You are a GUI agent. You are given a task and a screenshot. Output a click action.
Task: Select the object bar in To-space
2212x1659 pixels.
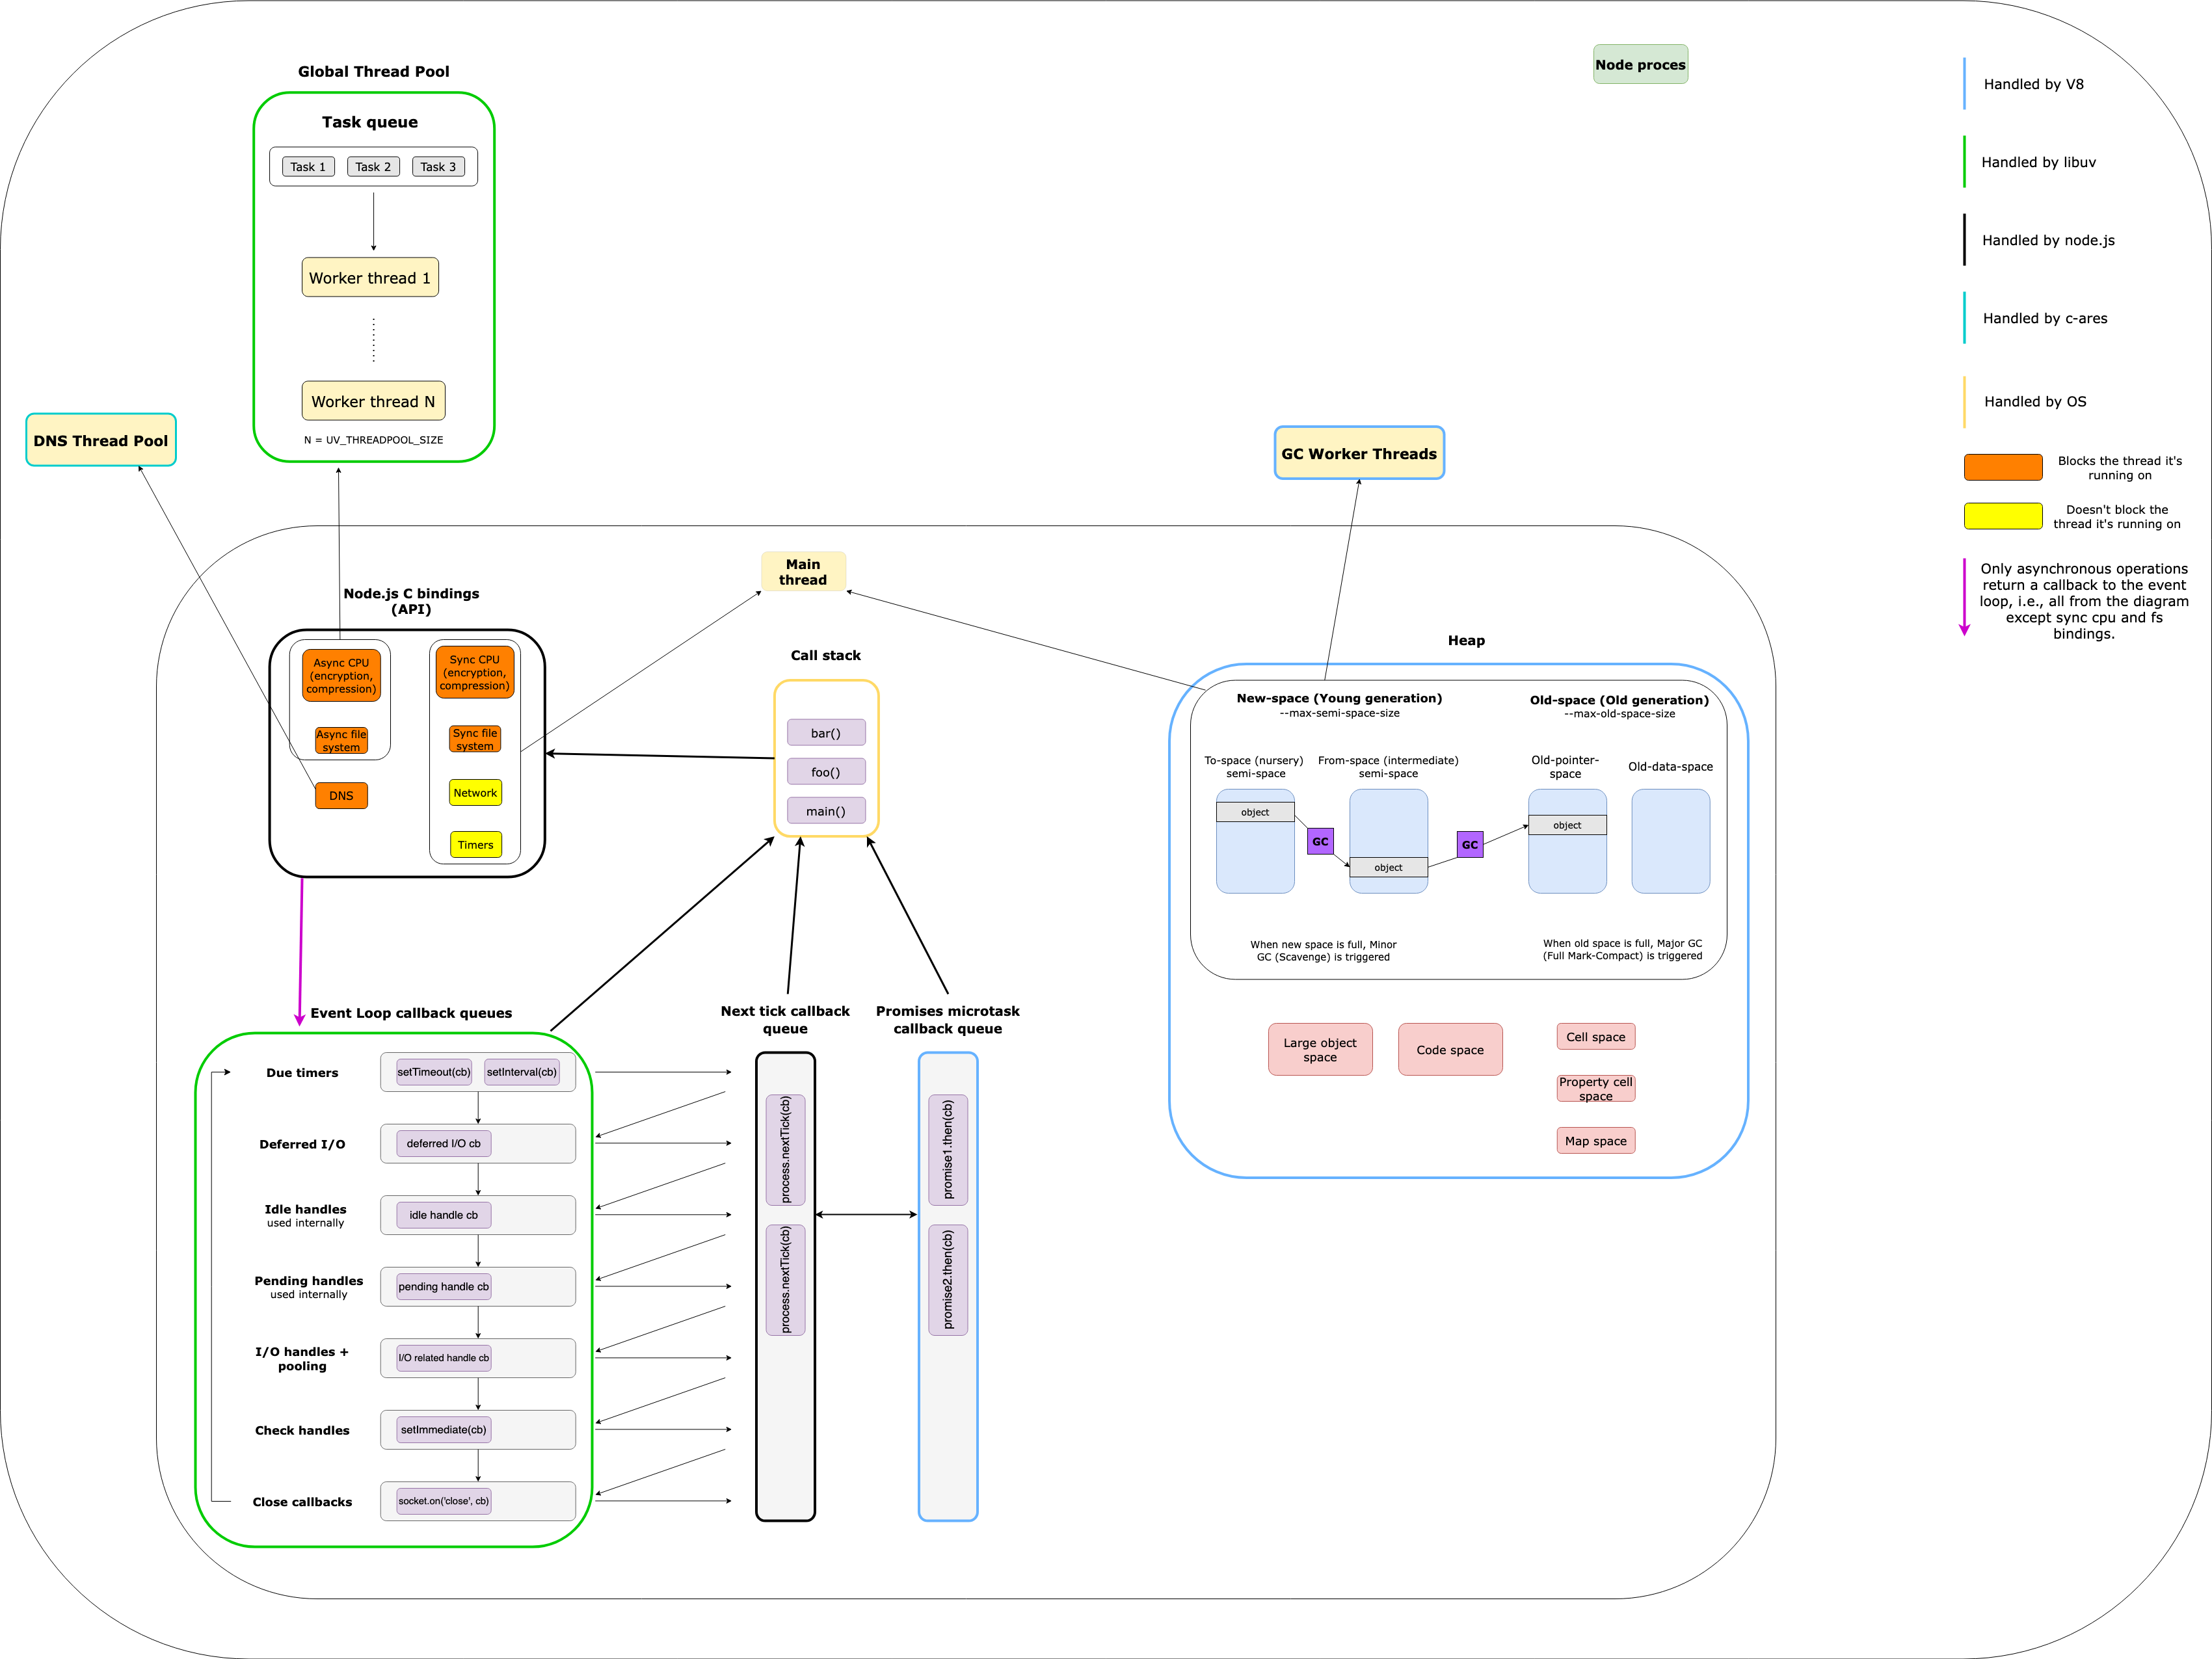[x=1255, y=812]
